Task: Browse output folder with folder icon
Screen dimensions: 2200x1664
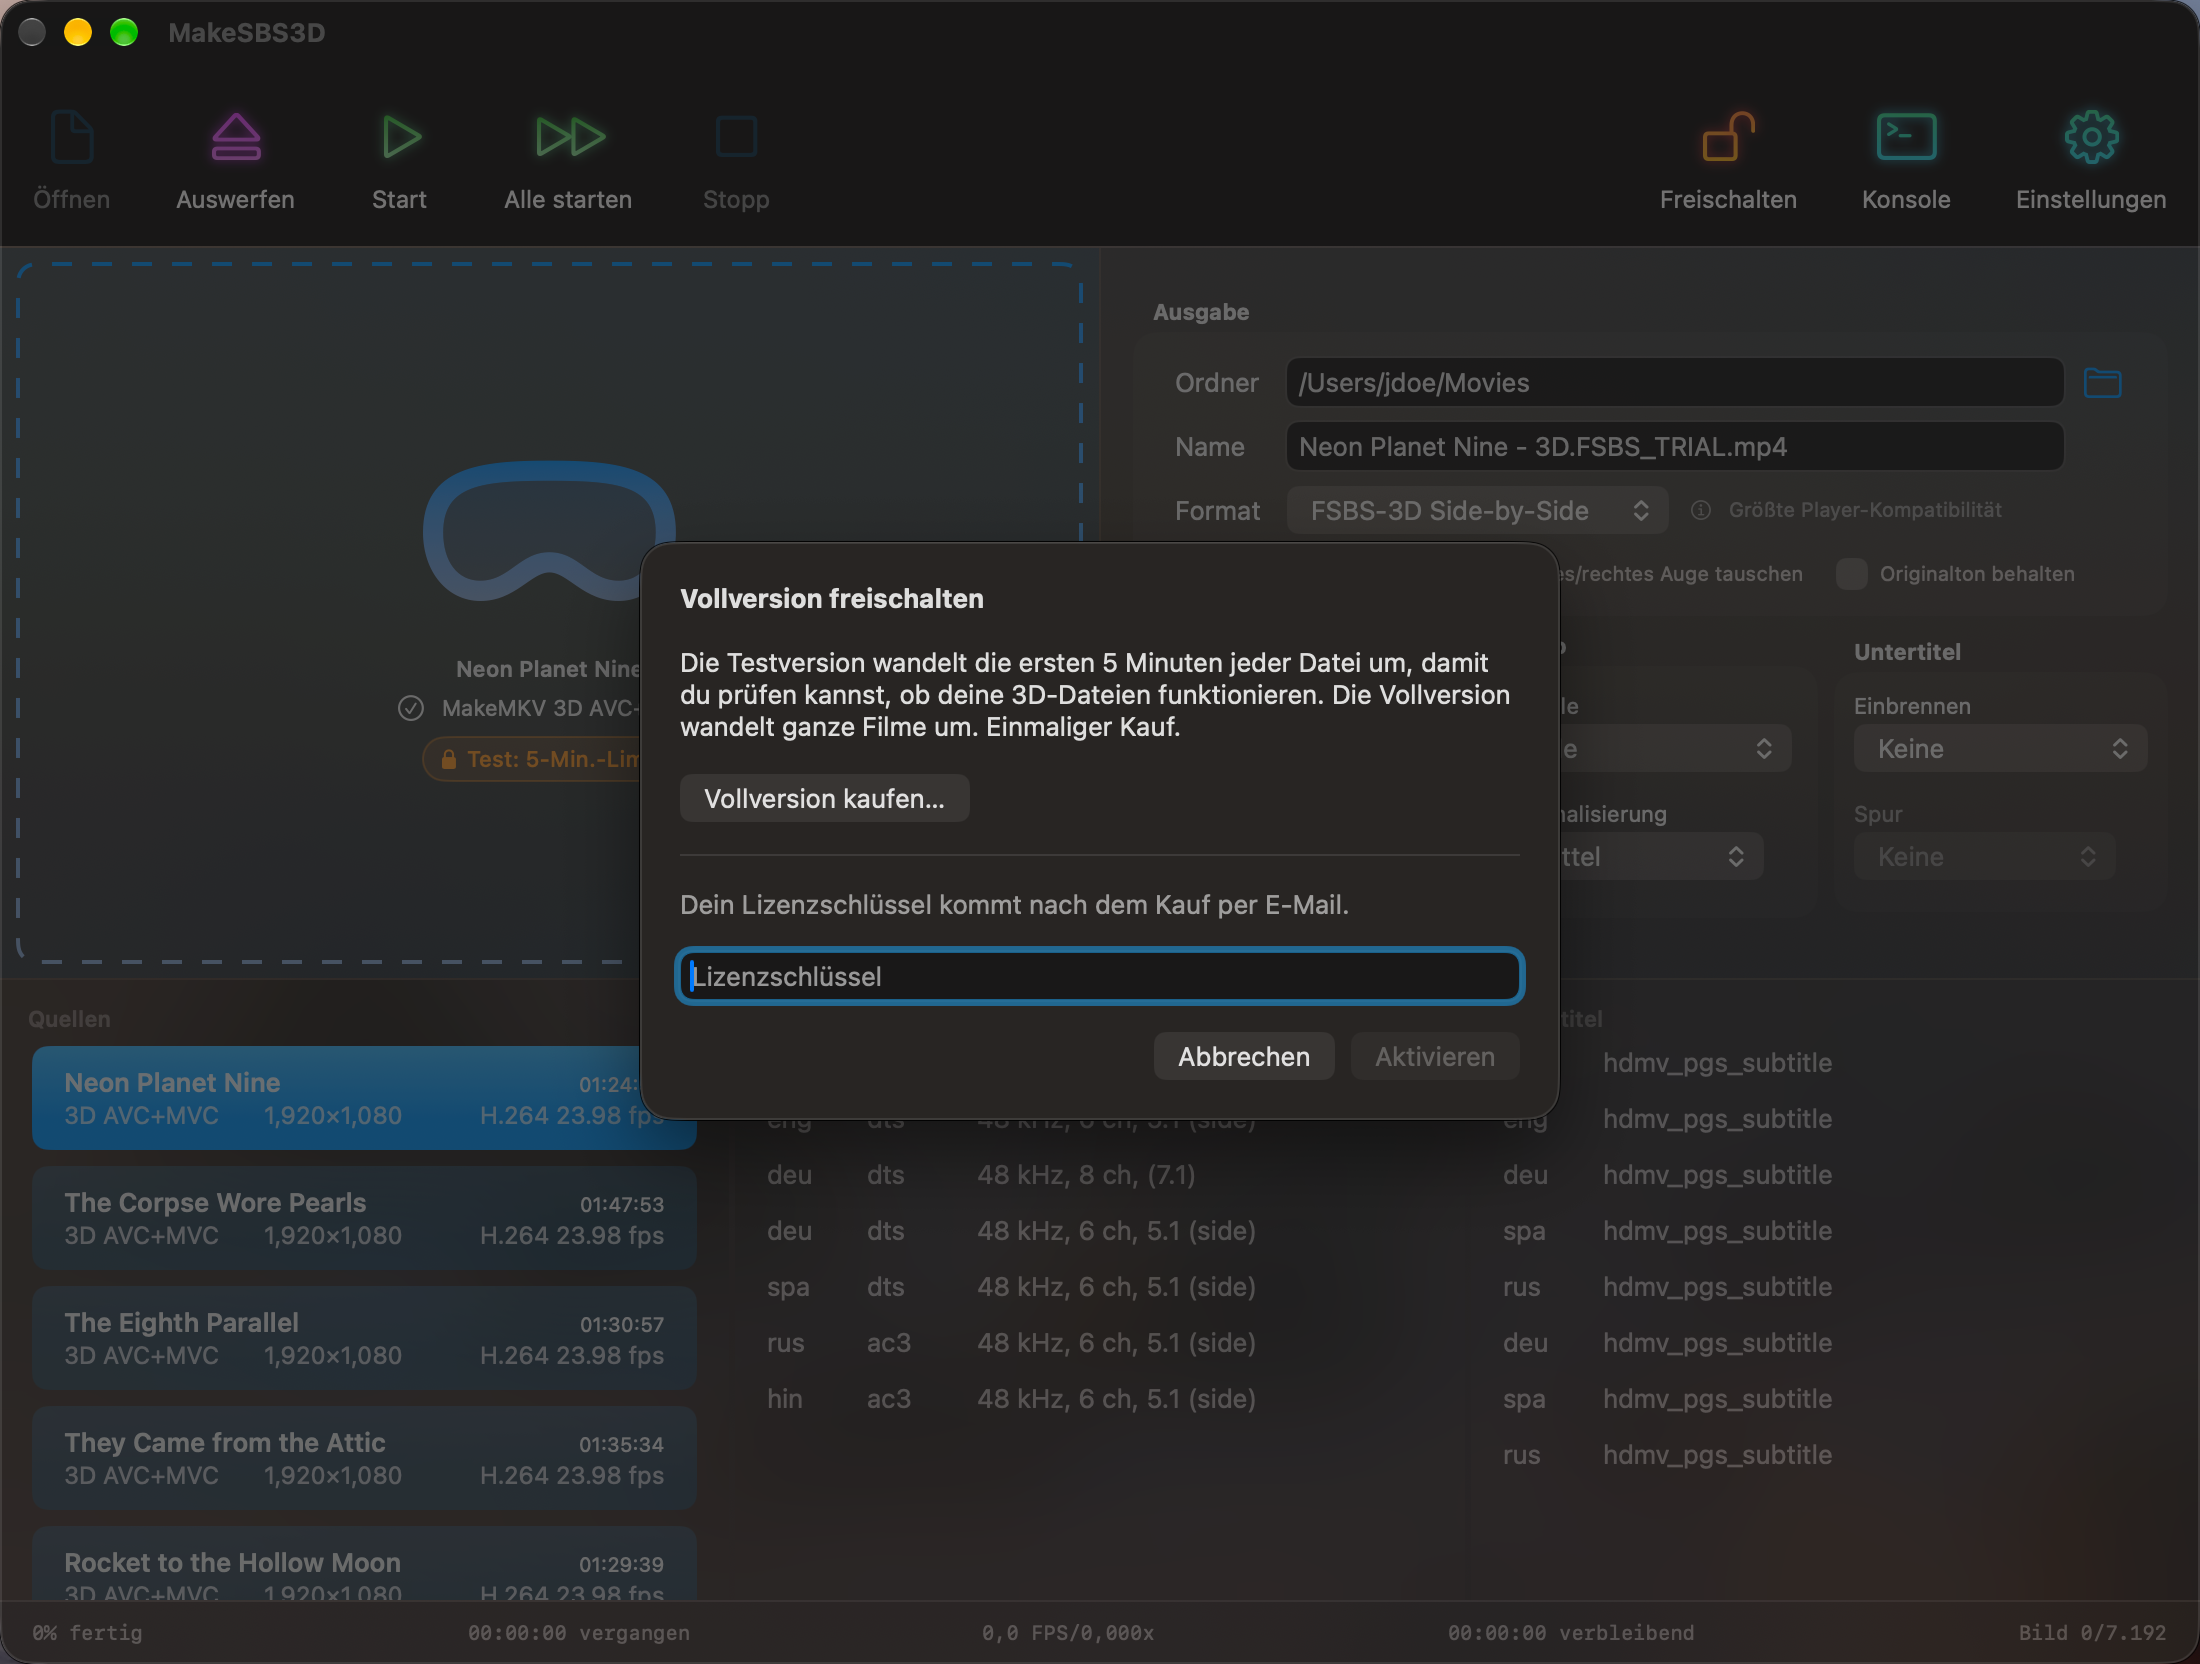Action: 2102,383
